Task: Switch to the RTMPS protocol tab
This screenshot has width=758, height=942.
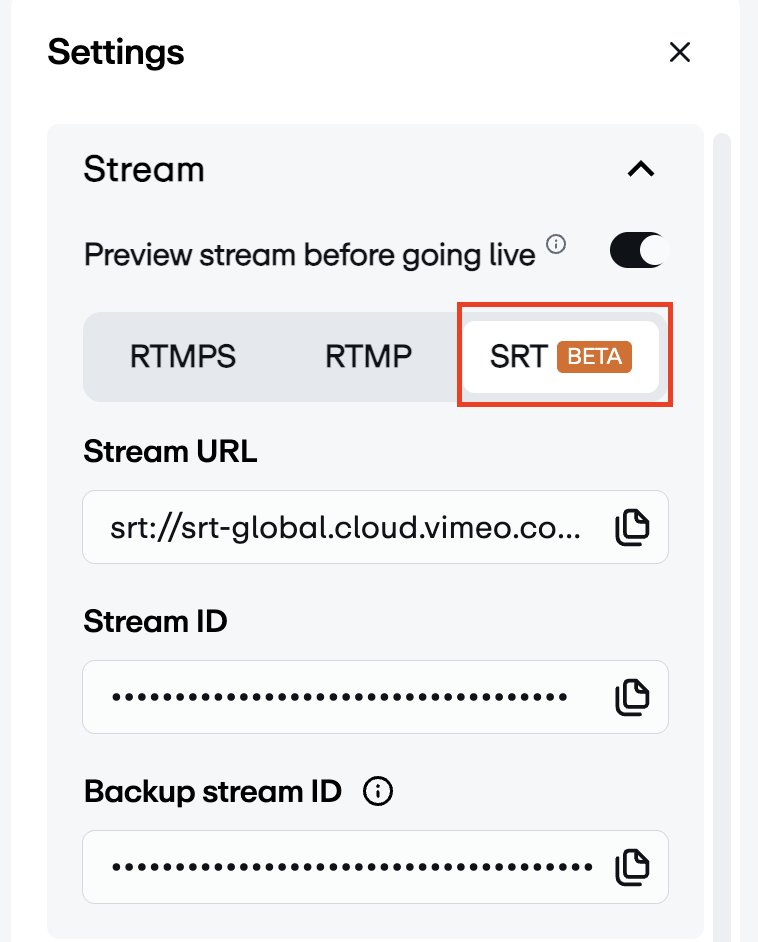Action: pos(183,357)
